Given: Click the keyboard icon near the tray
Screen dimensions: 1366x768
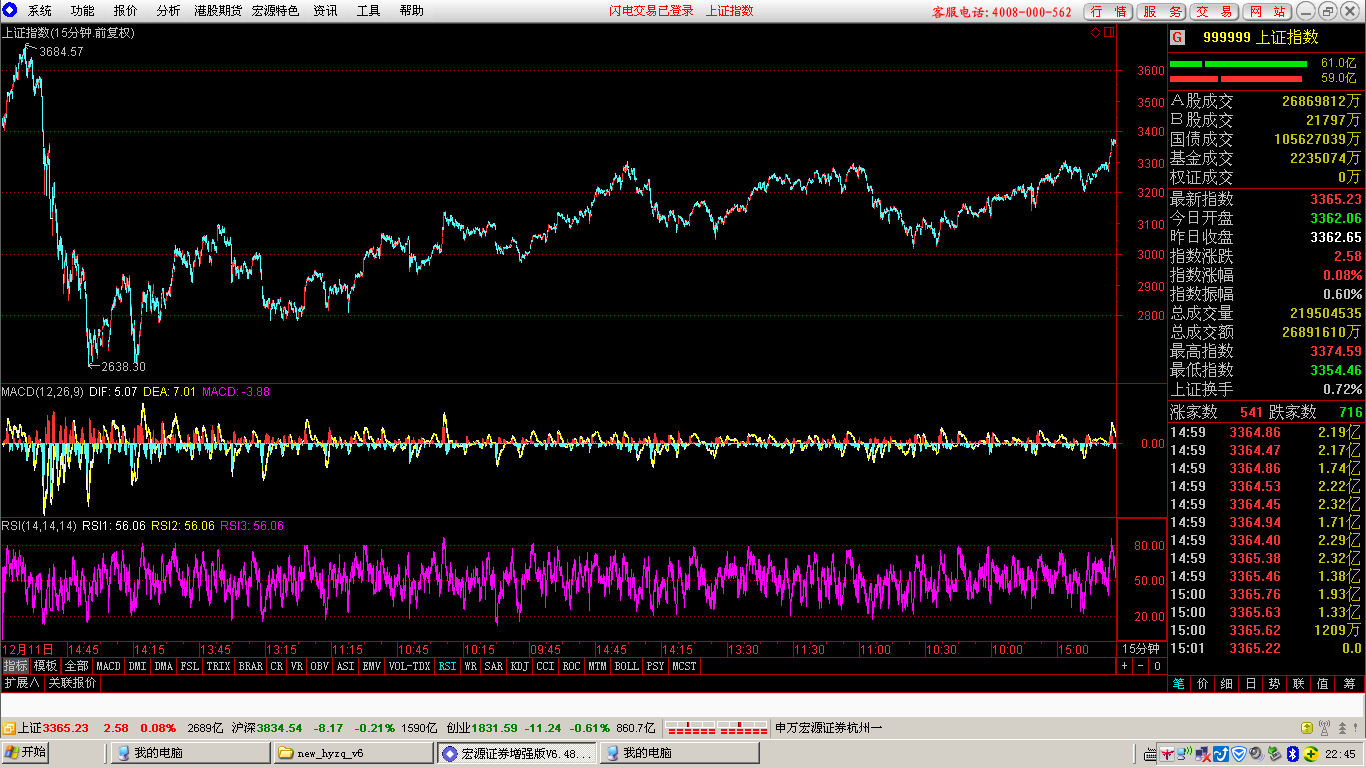Looking at the screenshot, I should [x=1150, y=753].
